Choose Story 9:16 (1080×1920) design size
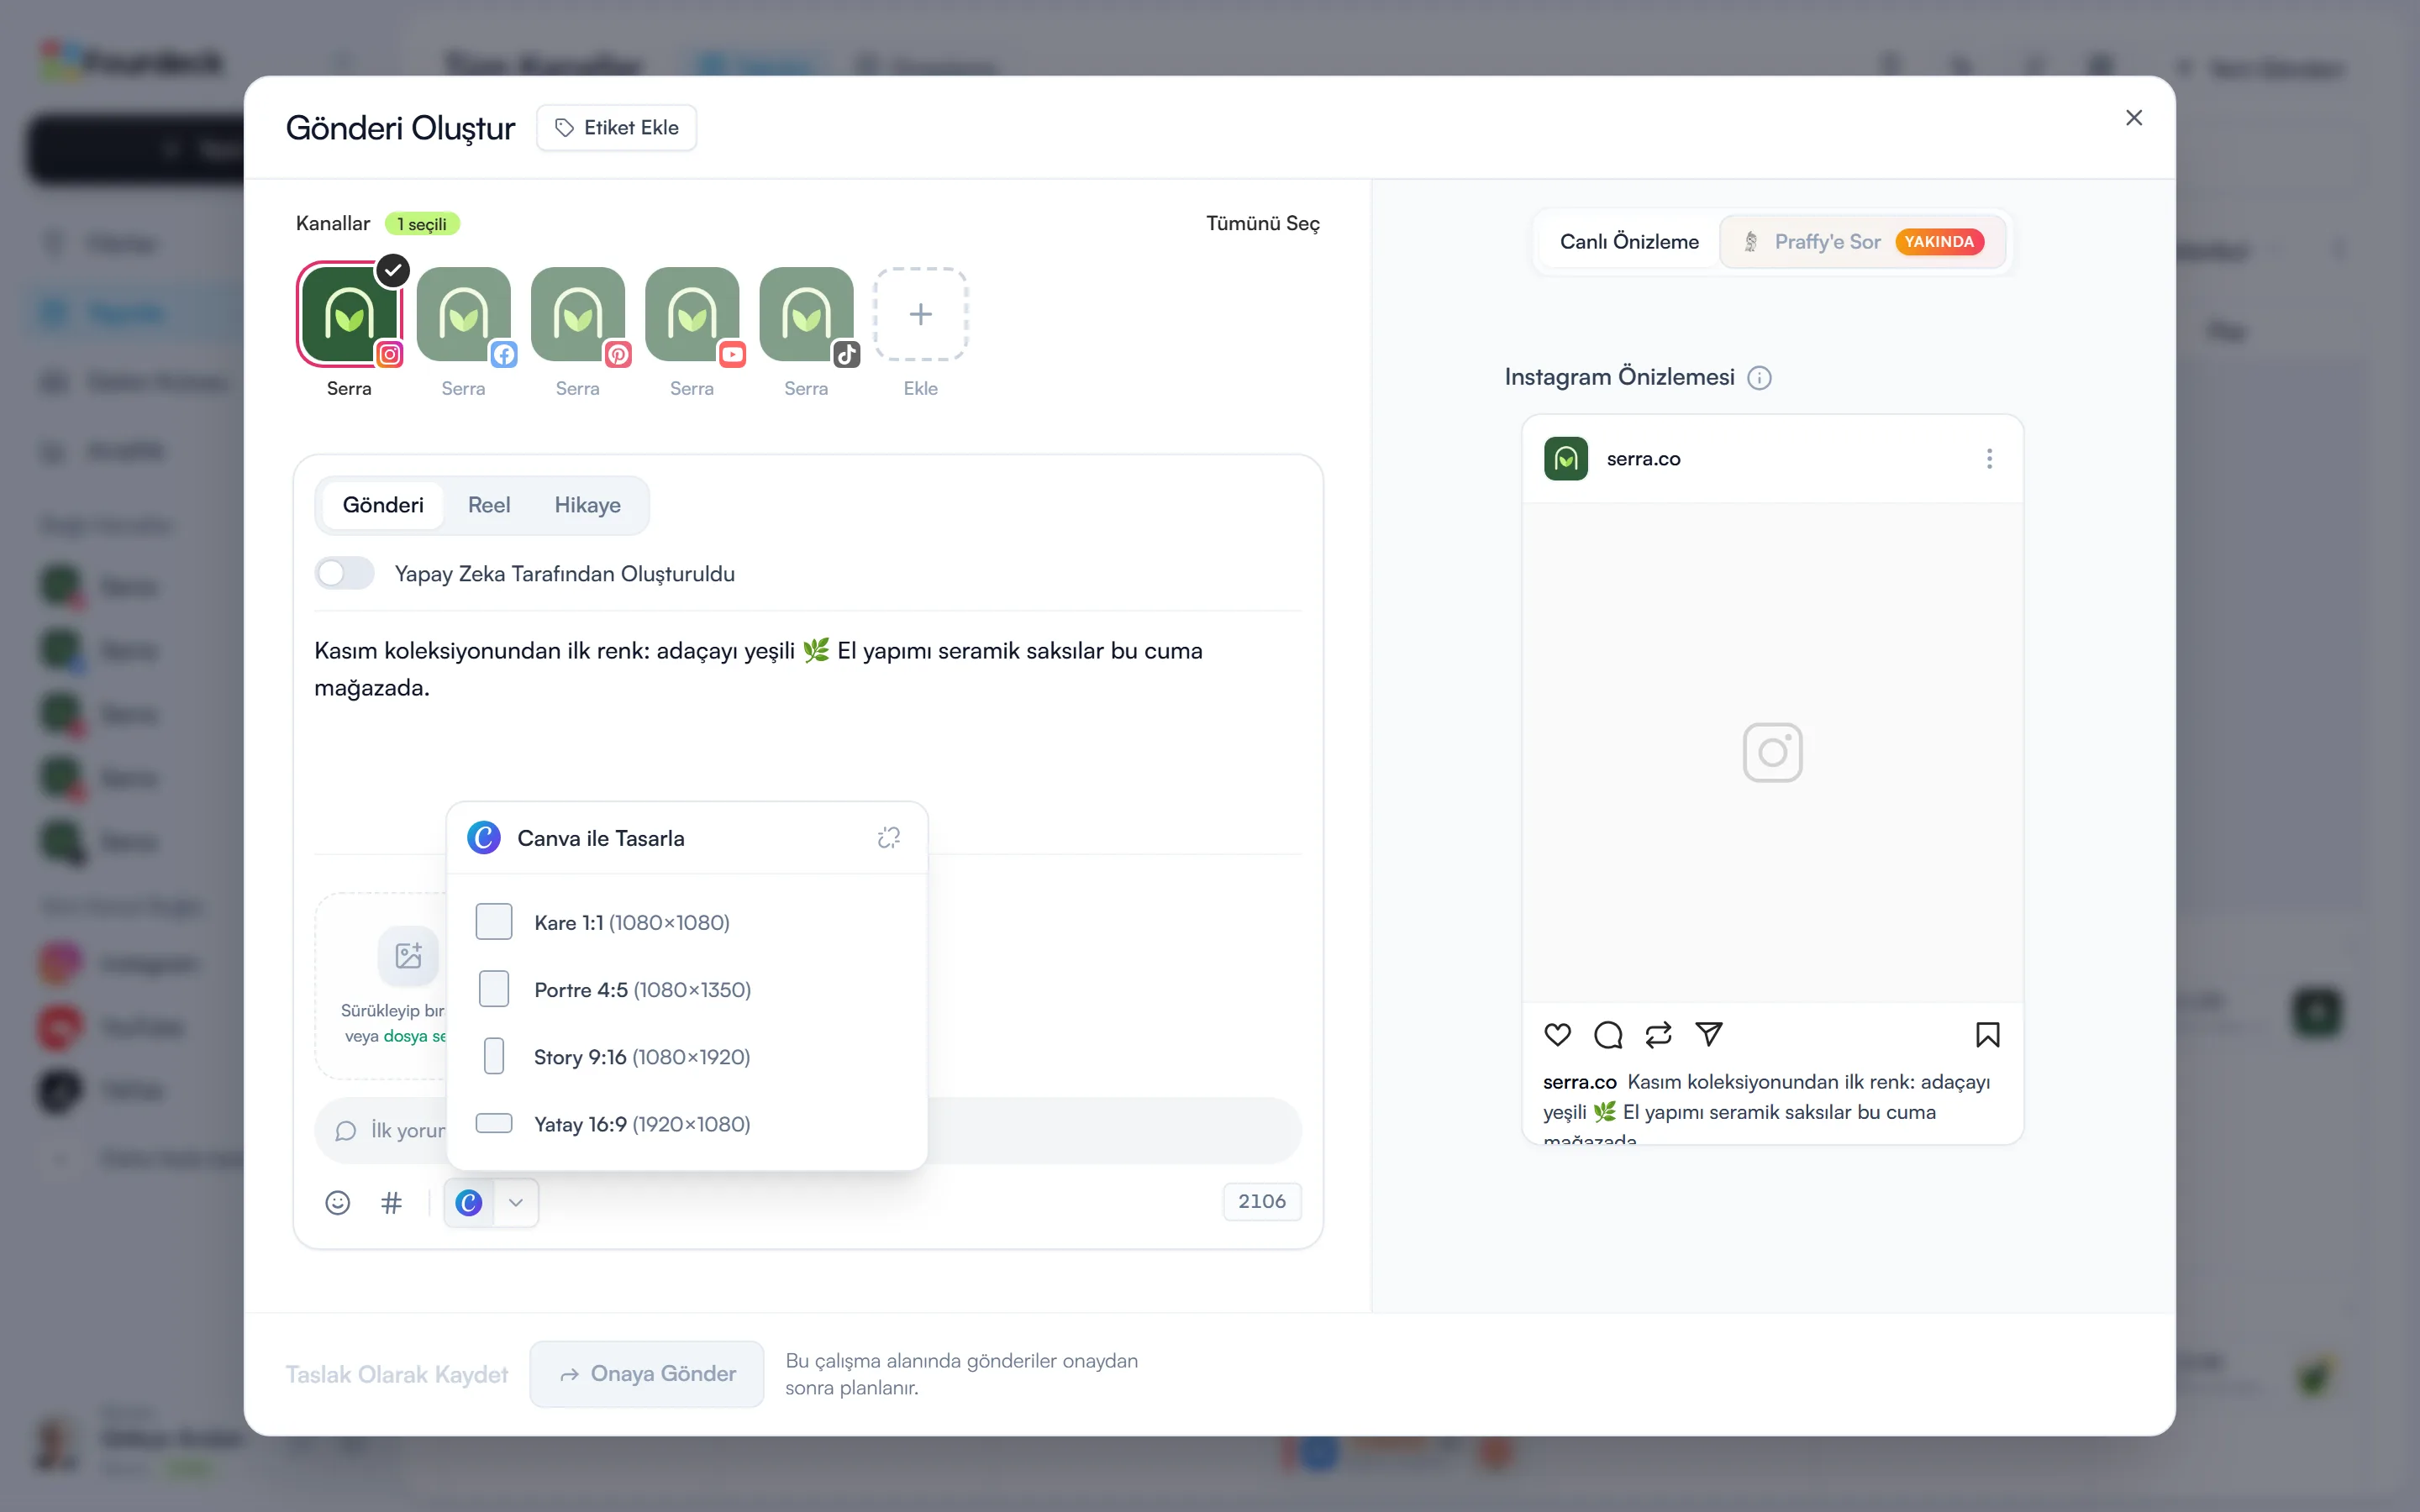The image size is (2420, 1512). [687, 1056]
